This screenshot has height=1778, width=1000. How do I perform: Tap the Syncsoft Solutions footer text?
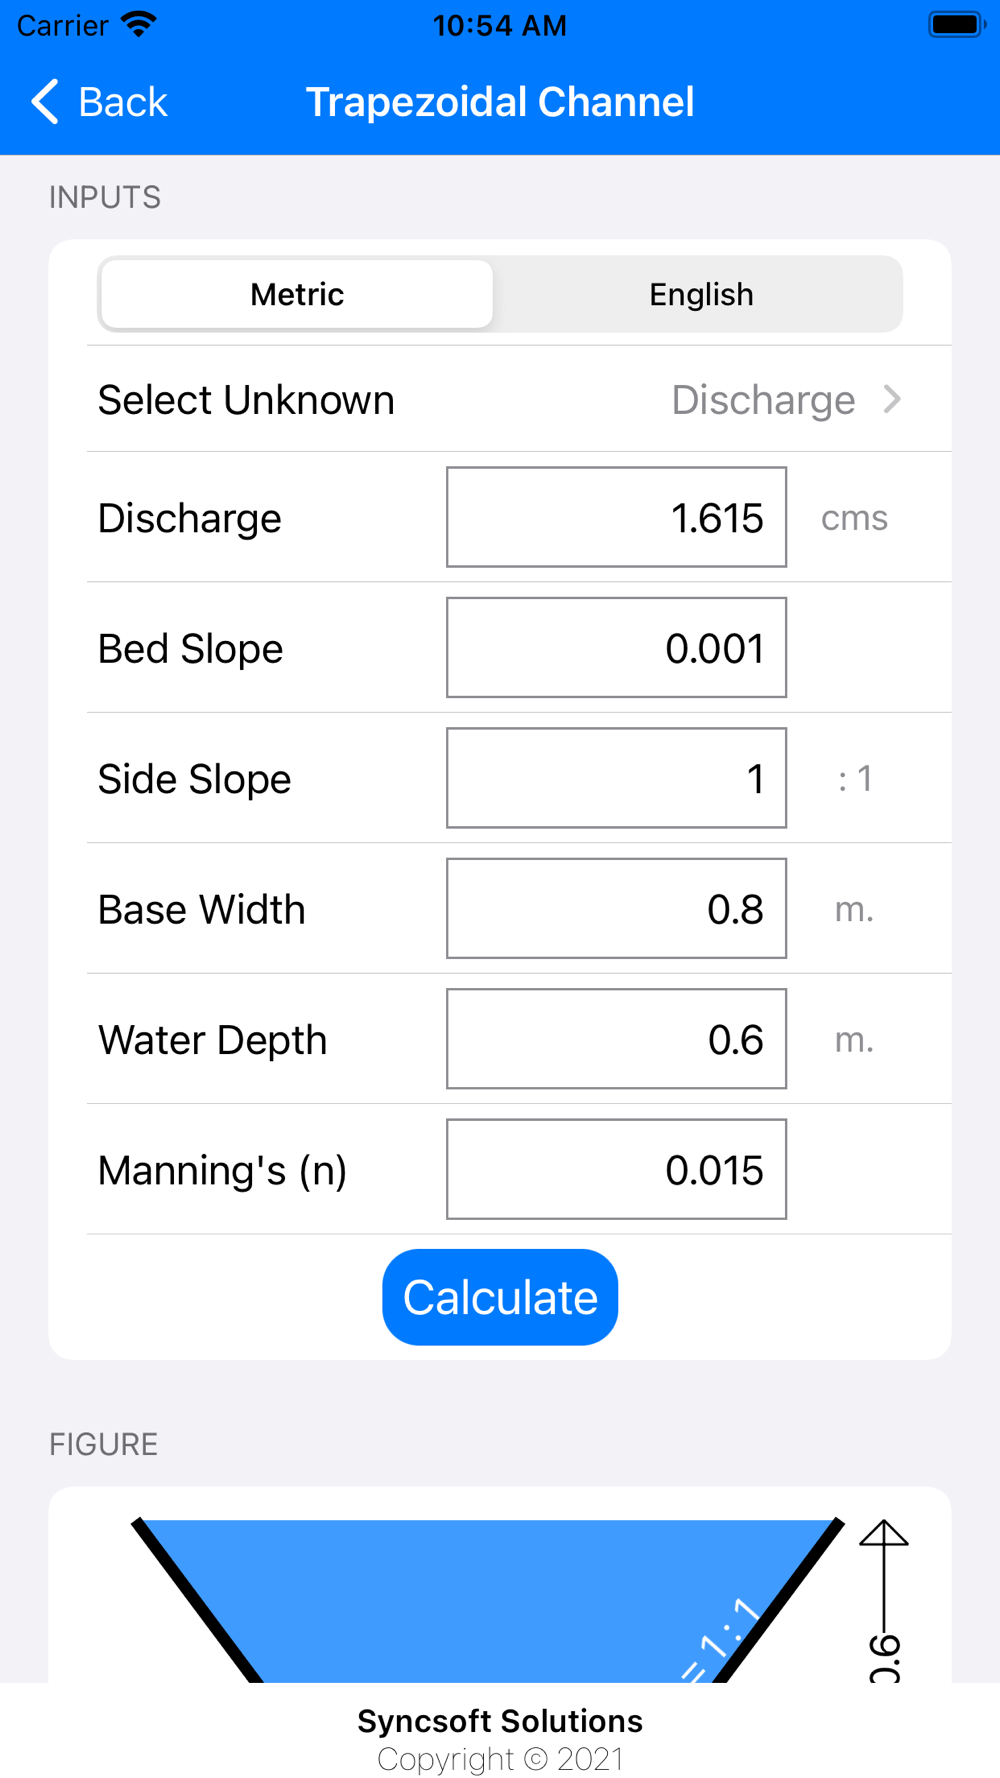(x=500, y=1721)
